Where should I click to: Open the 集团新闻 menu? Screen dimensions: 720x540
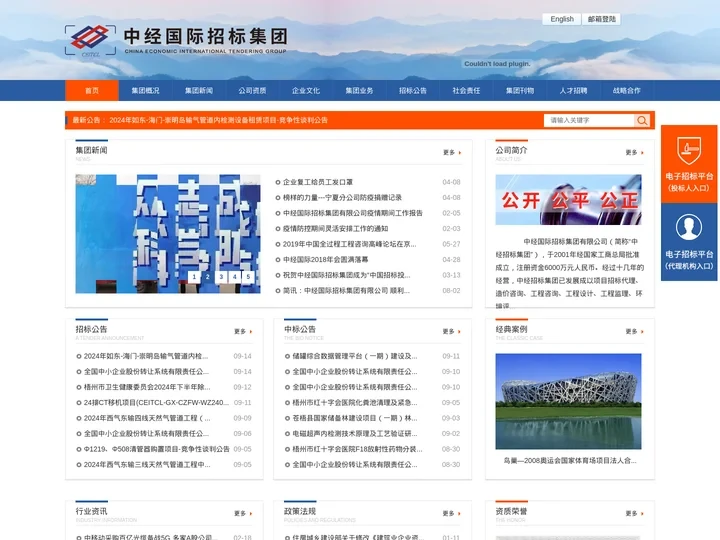coord(199,90)
